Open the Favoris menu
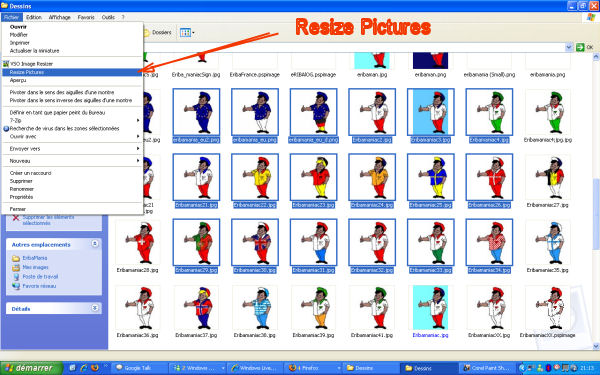The width and height of the screenshot is (600, 375). pyautogui.click(x=86, y=17)
